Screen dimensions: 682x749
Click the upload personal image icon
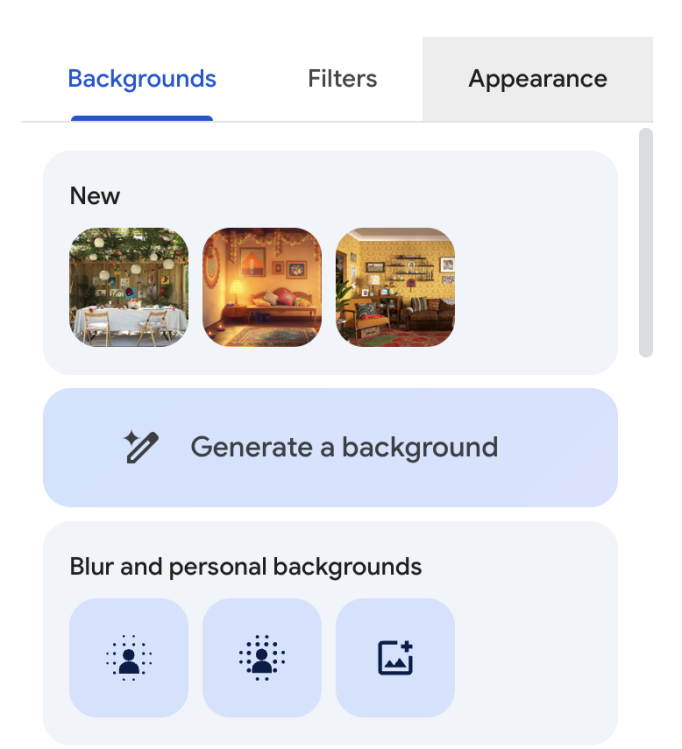[x=395, y=657]
